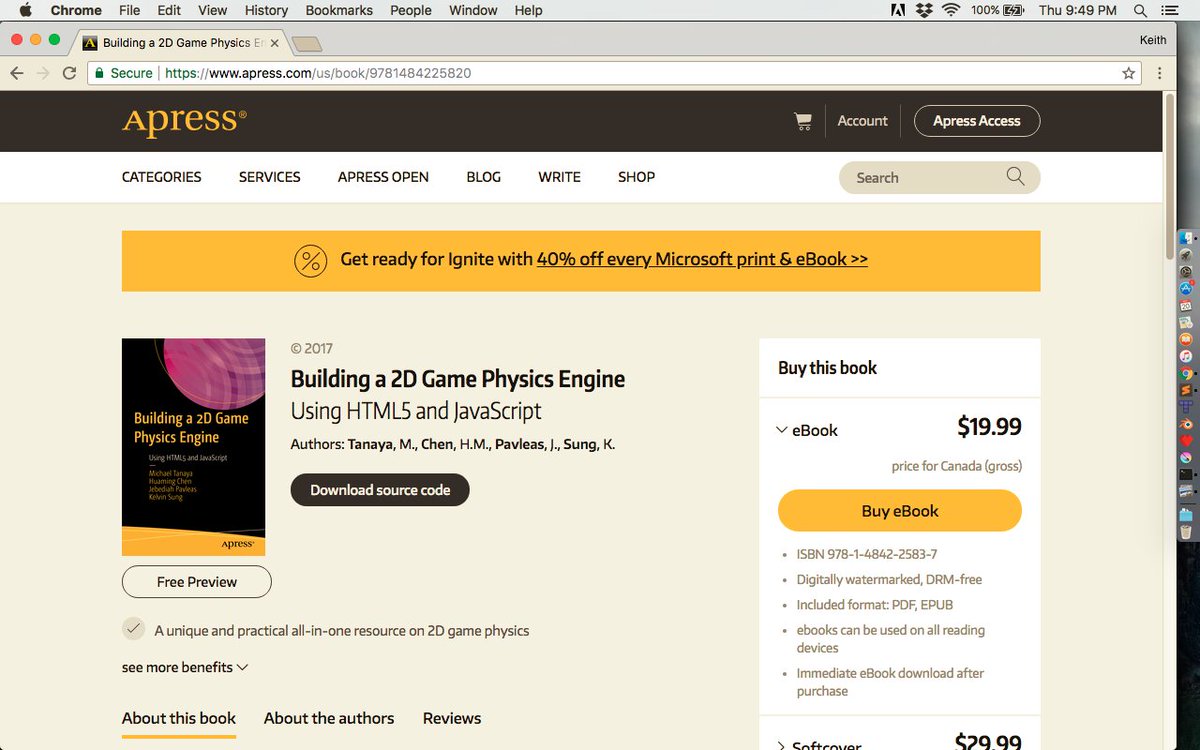Go to APRESS OPEN
The width and height of the screenshot is (1200, 750).
click(x=383, y=177)
